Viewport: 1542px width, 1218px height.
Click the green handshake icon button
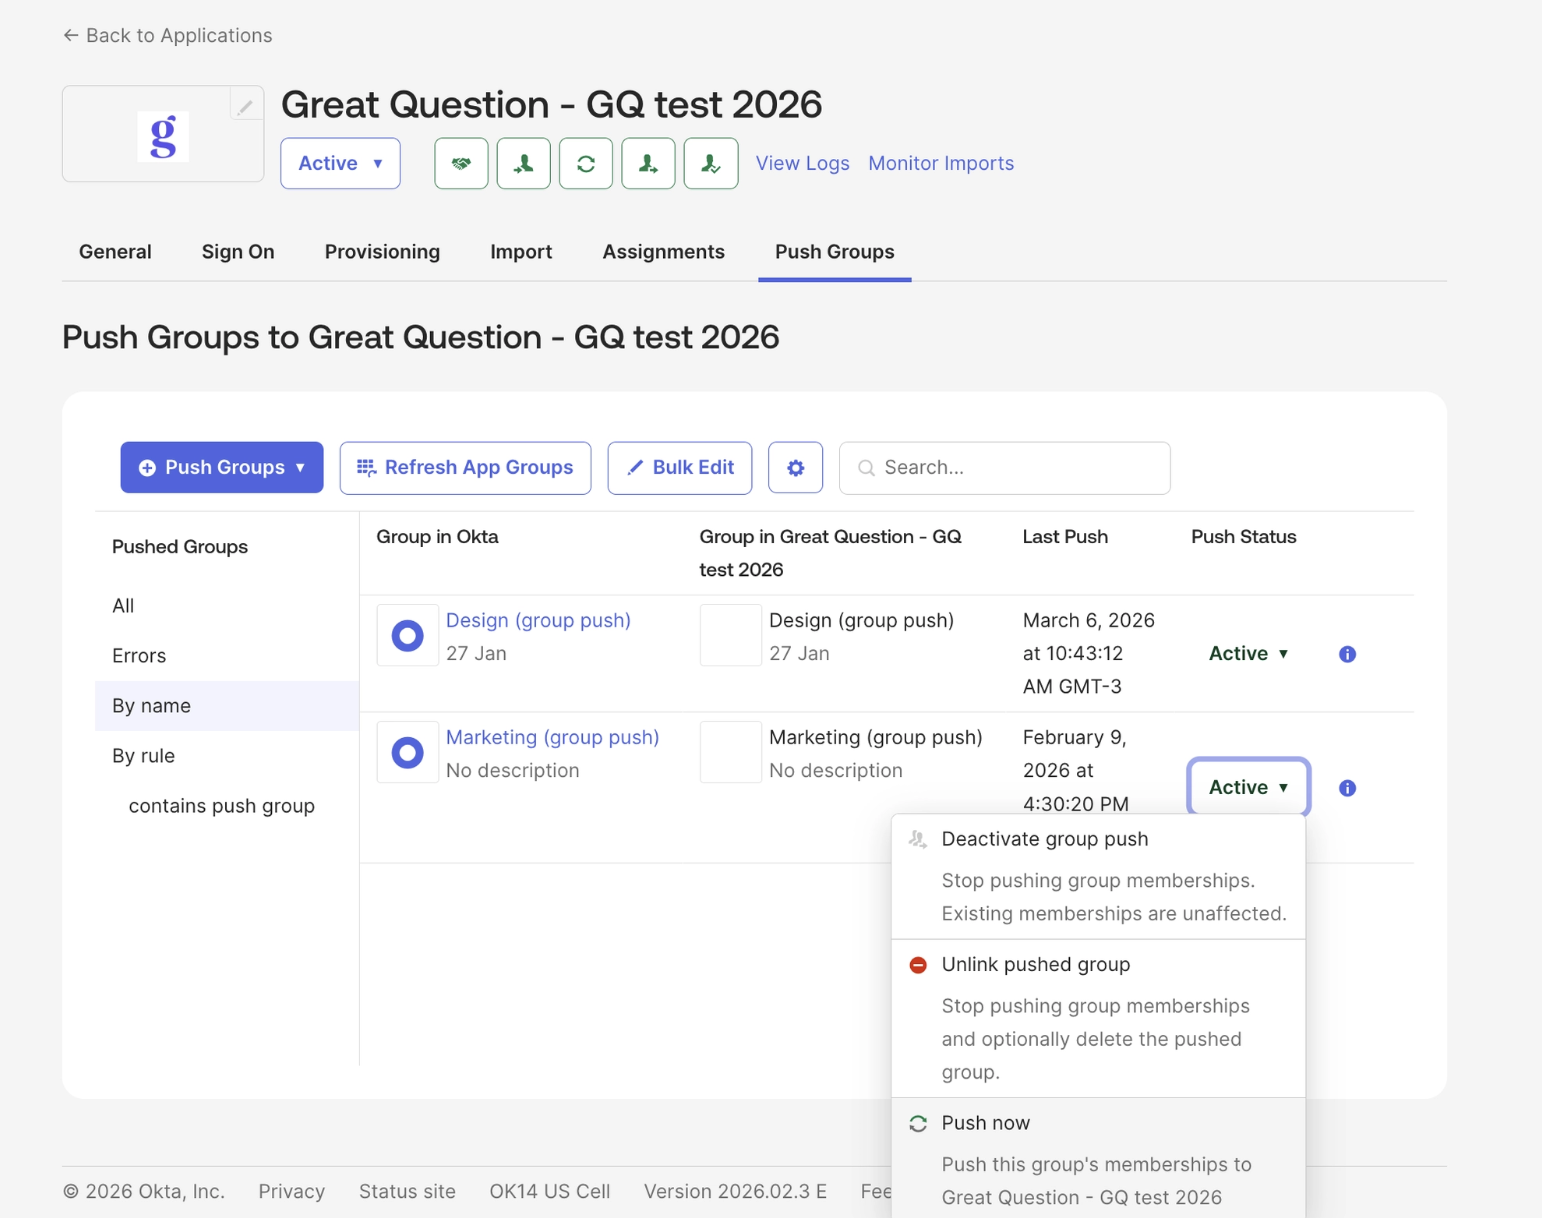[461, 163]
